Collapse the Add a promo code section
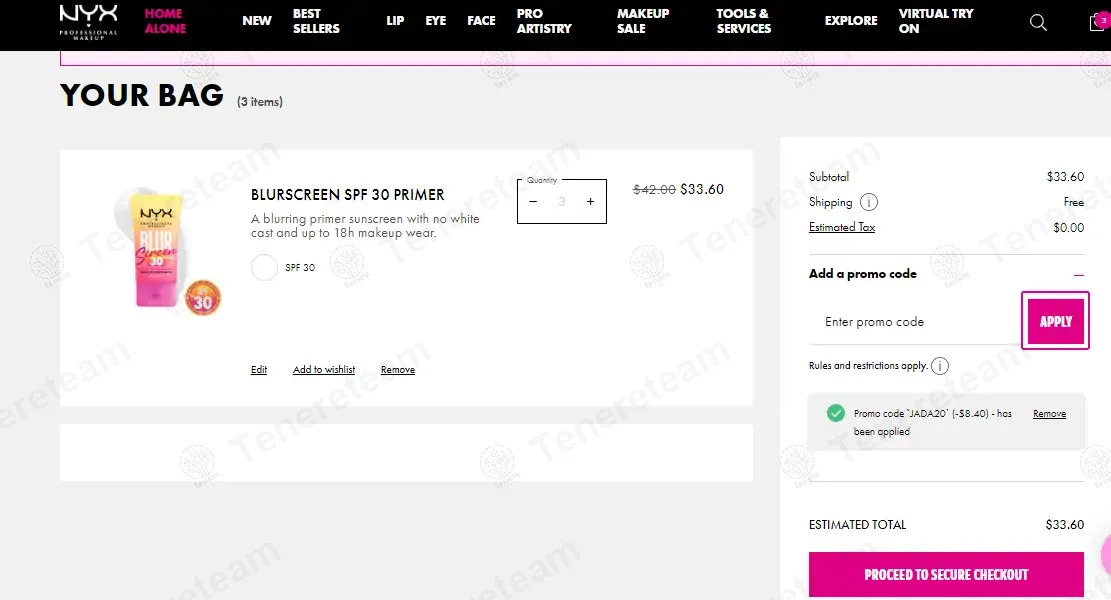This screenshot has width=1111, height=600. point(1078,274)
